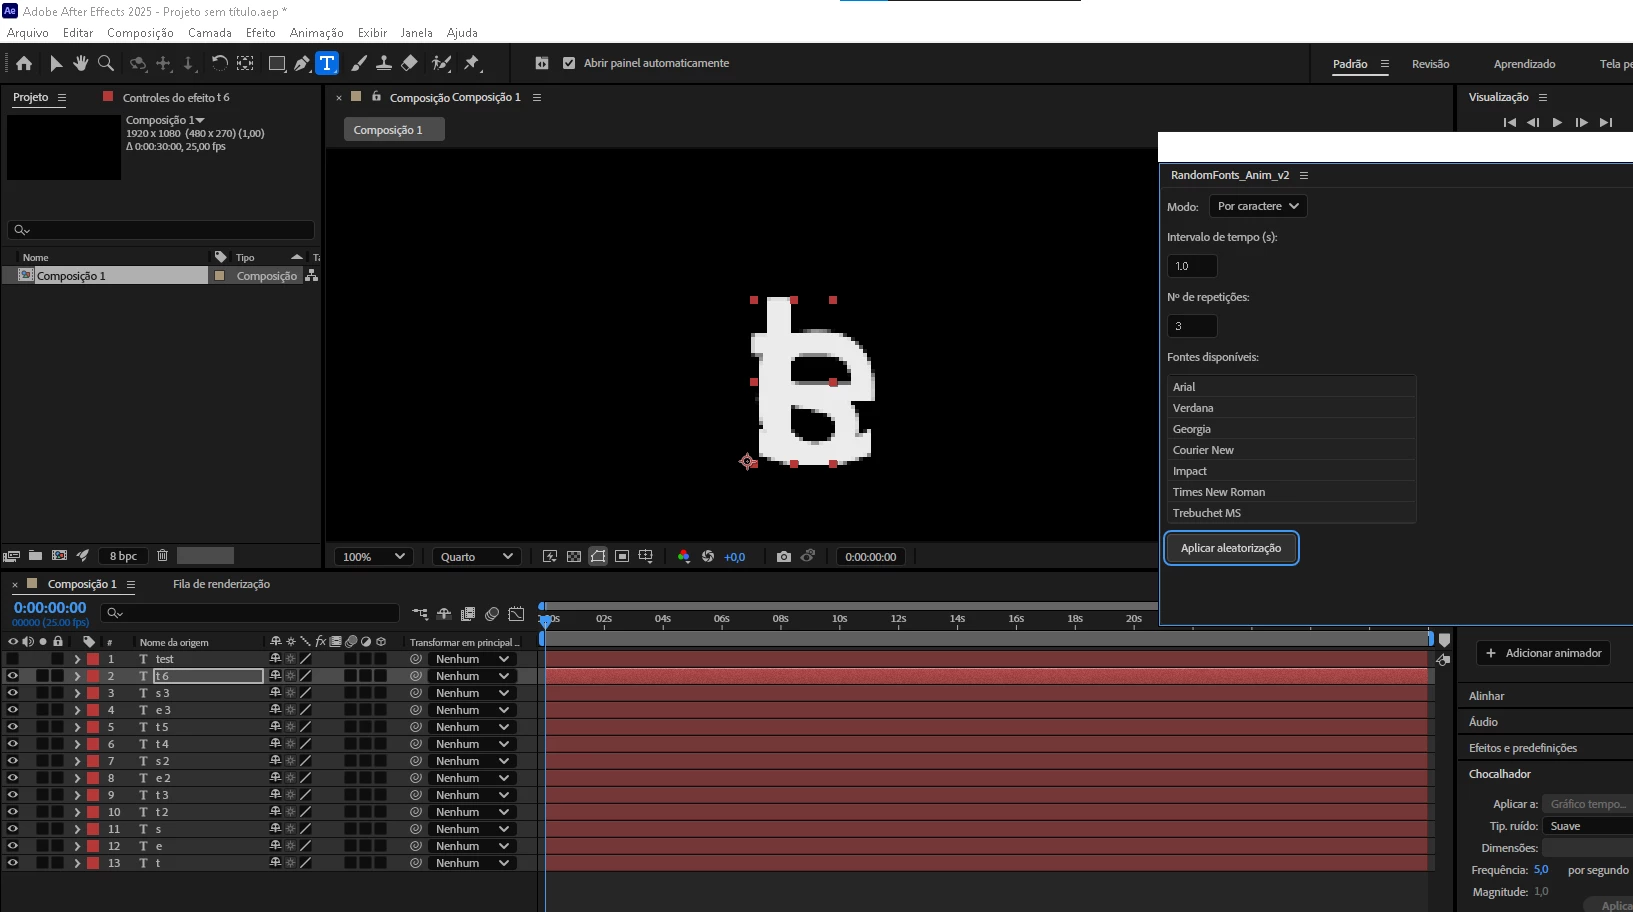Select the Eraser tool

point(409,63)
